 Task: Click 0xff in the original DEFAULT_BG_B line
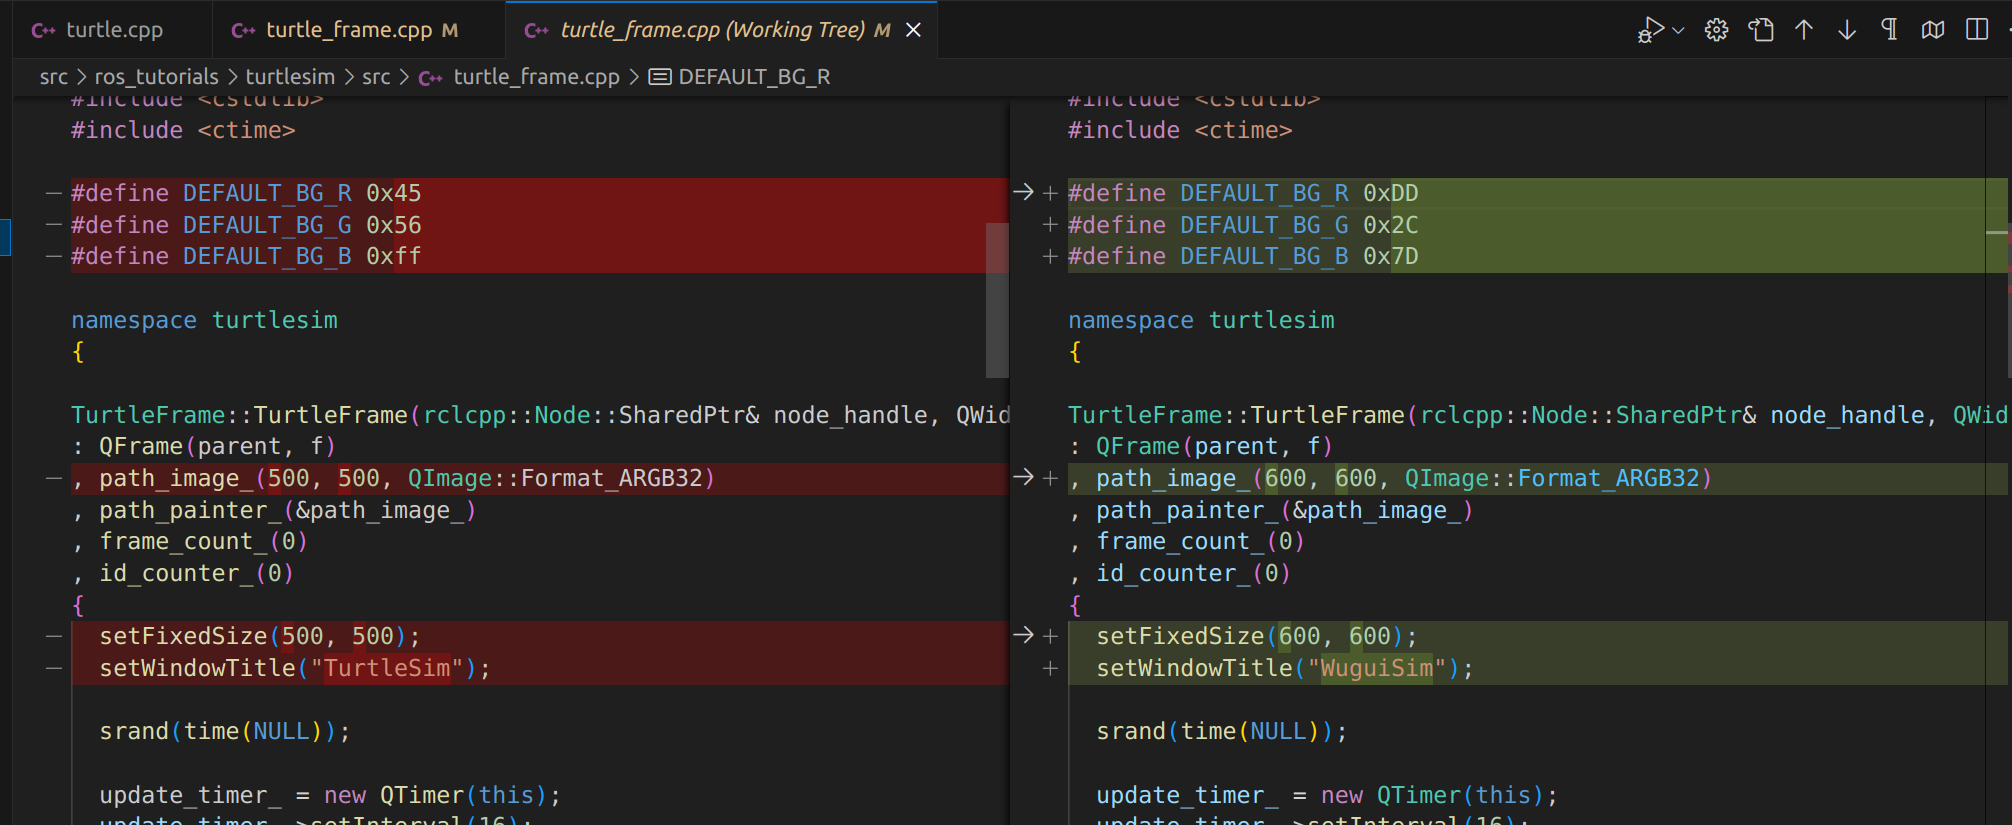coord(393,256)
